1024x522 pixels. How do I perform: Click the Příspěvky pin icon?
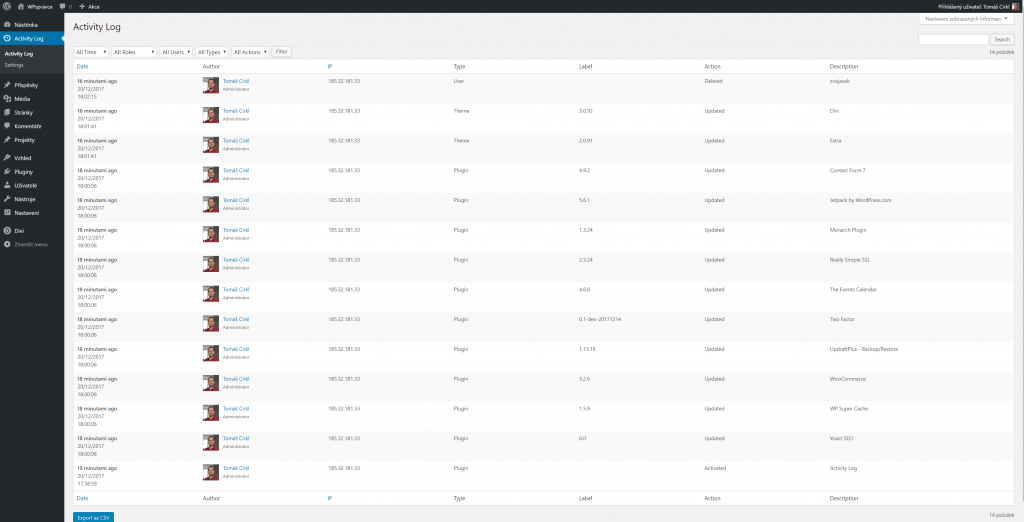coord(7,86)
